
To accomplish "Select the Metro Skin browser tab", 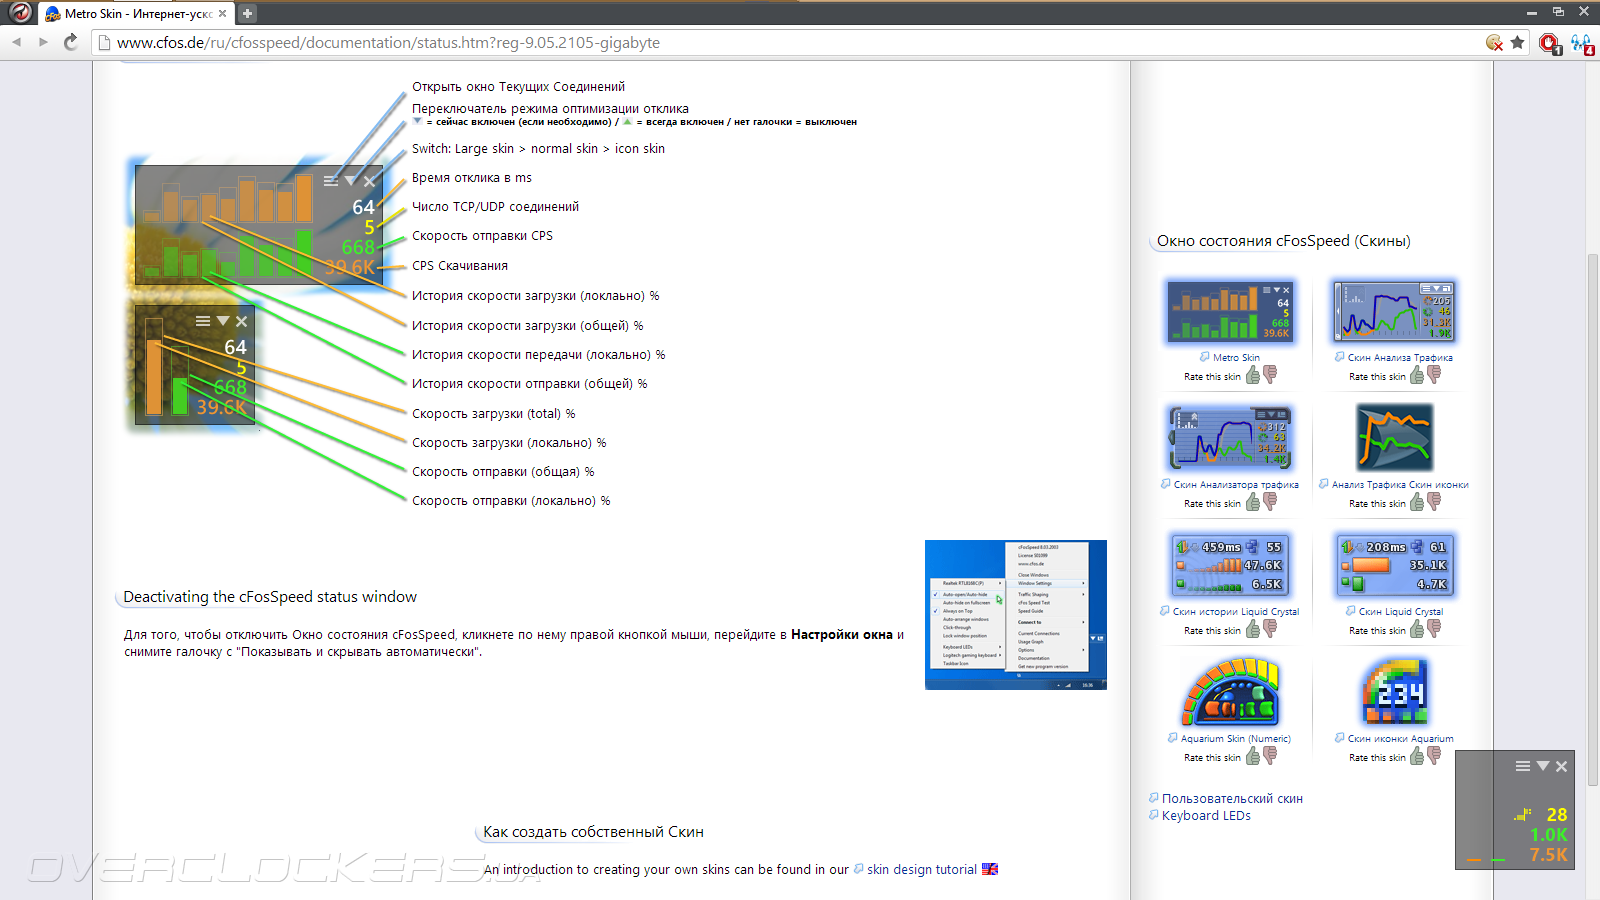I will [x=134, y=14].
